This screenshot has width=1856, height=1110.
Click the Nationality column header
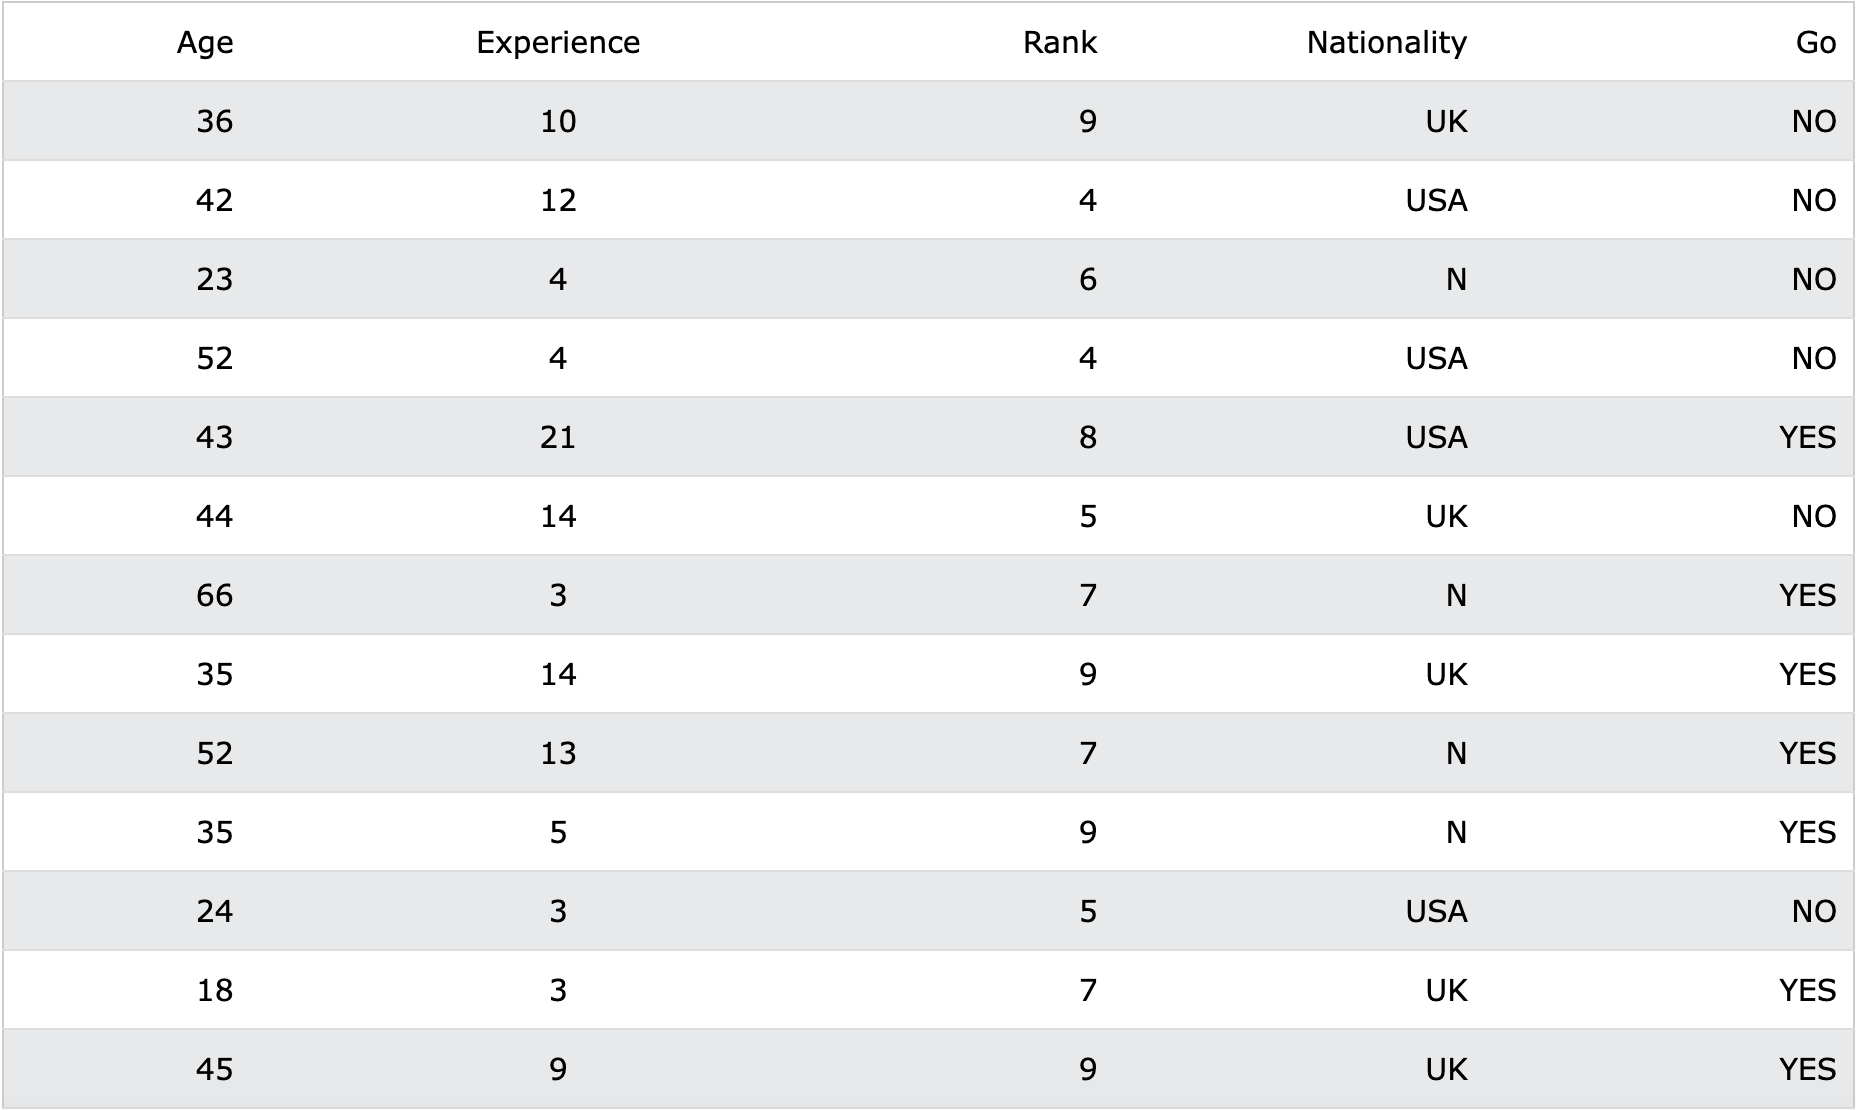[x=1387, y=42]
